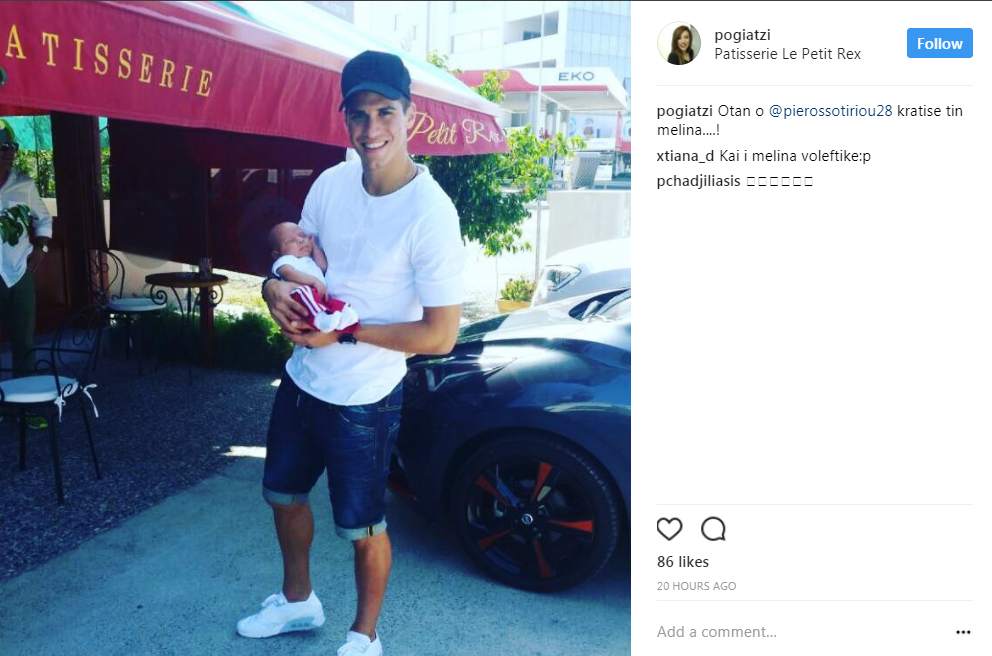
Task: Open pogiatzi's profile picture avatar
Action: pyautogui.click(x=679, y=44)
